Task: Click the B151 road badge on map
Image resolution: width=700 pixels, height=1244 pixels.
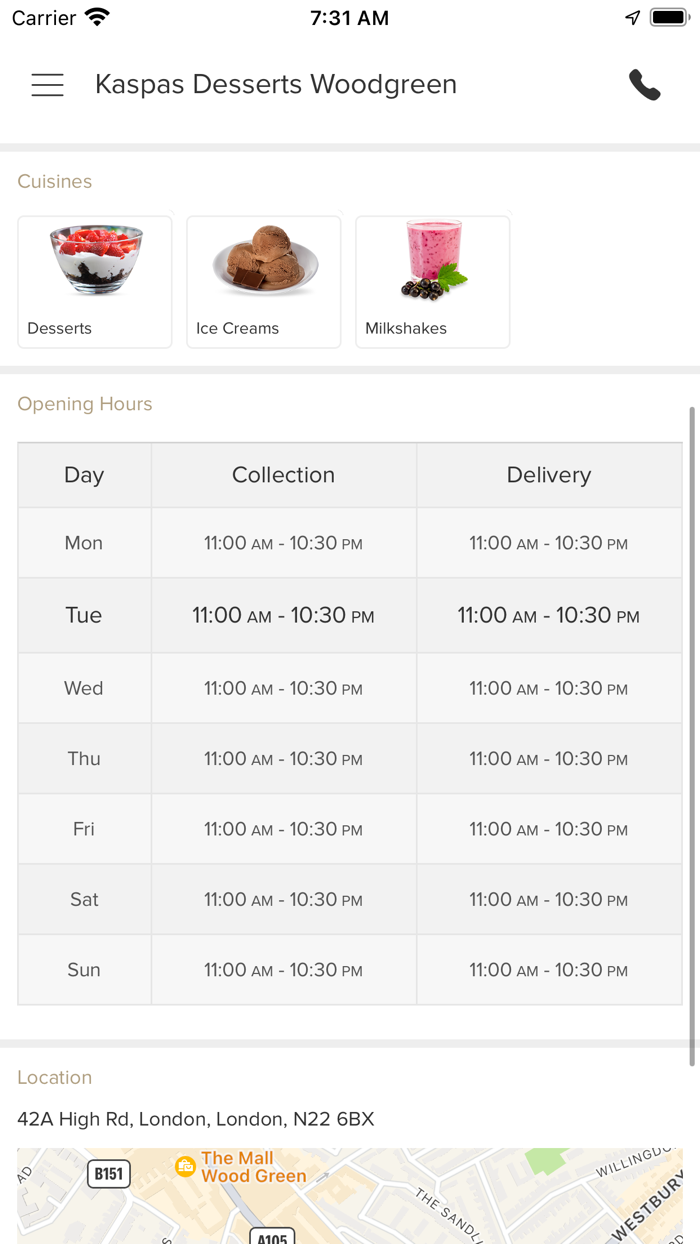Action: [109, 1173]
